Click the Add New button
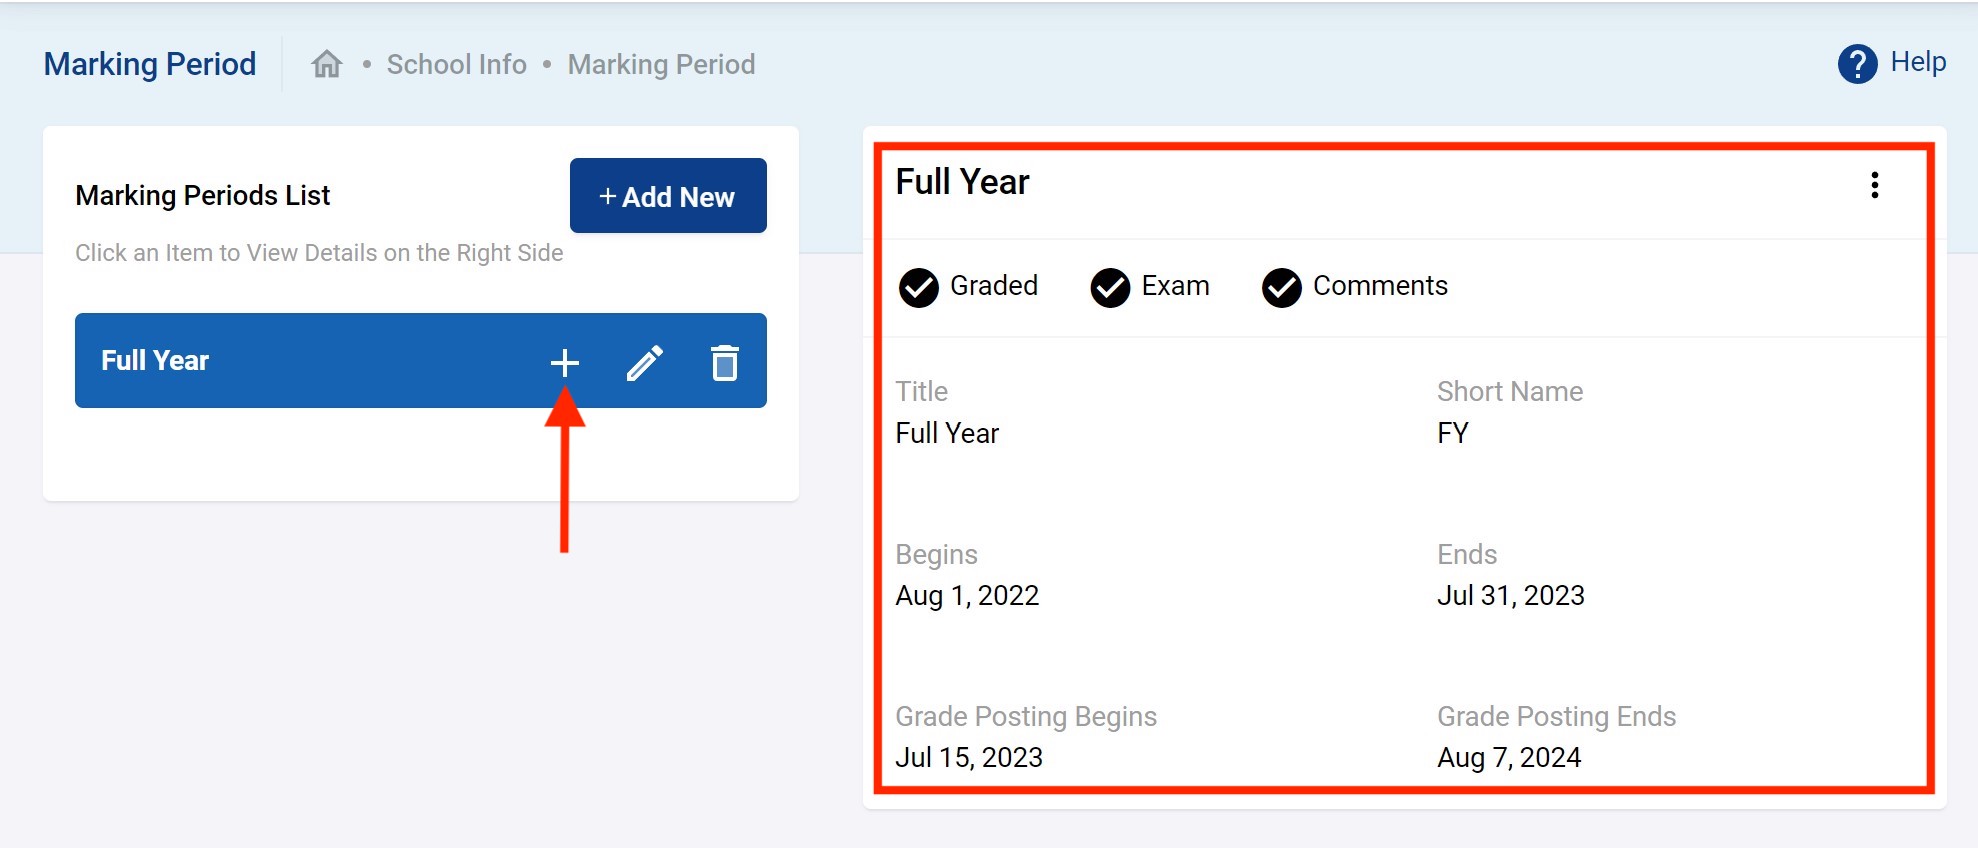 click(668, 196)
